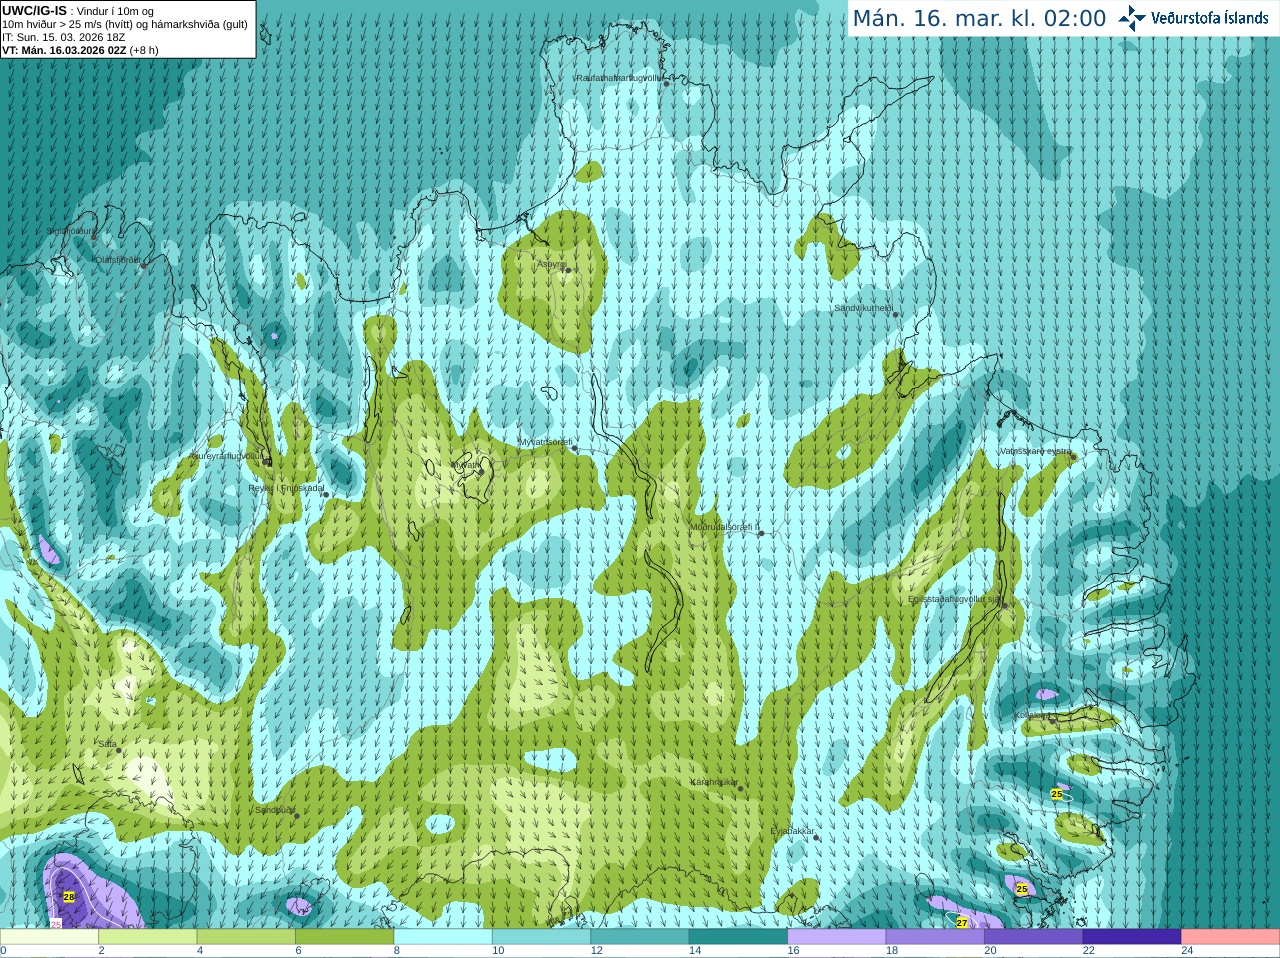Click the Mývatnsöræfi station dot

(574, 448)
